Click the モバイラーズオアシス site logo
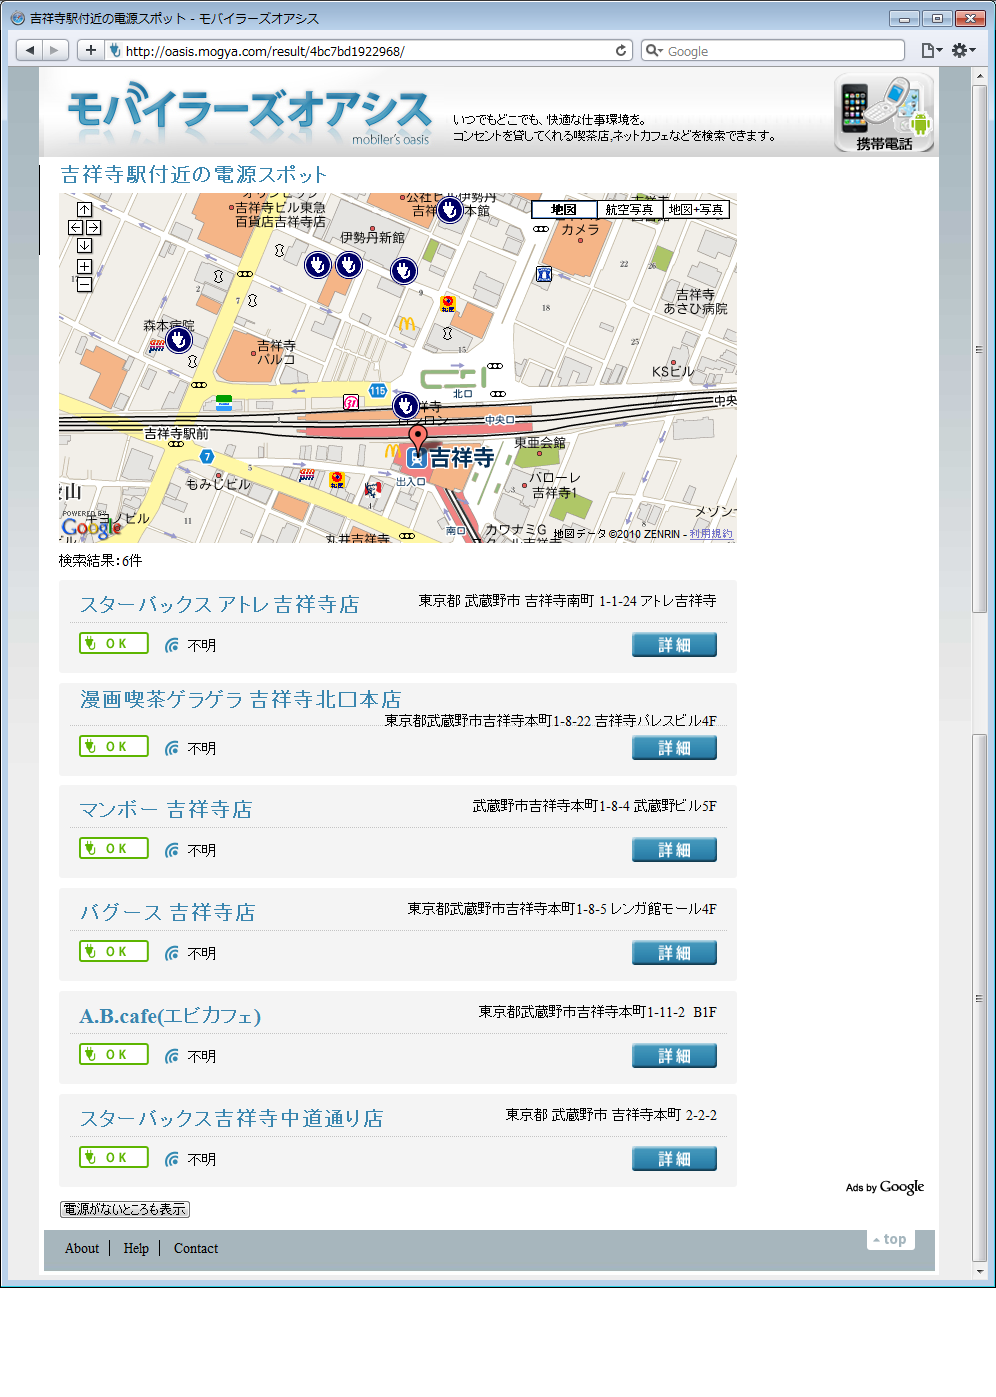 [x=249, y=114]
